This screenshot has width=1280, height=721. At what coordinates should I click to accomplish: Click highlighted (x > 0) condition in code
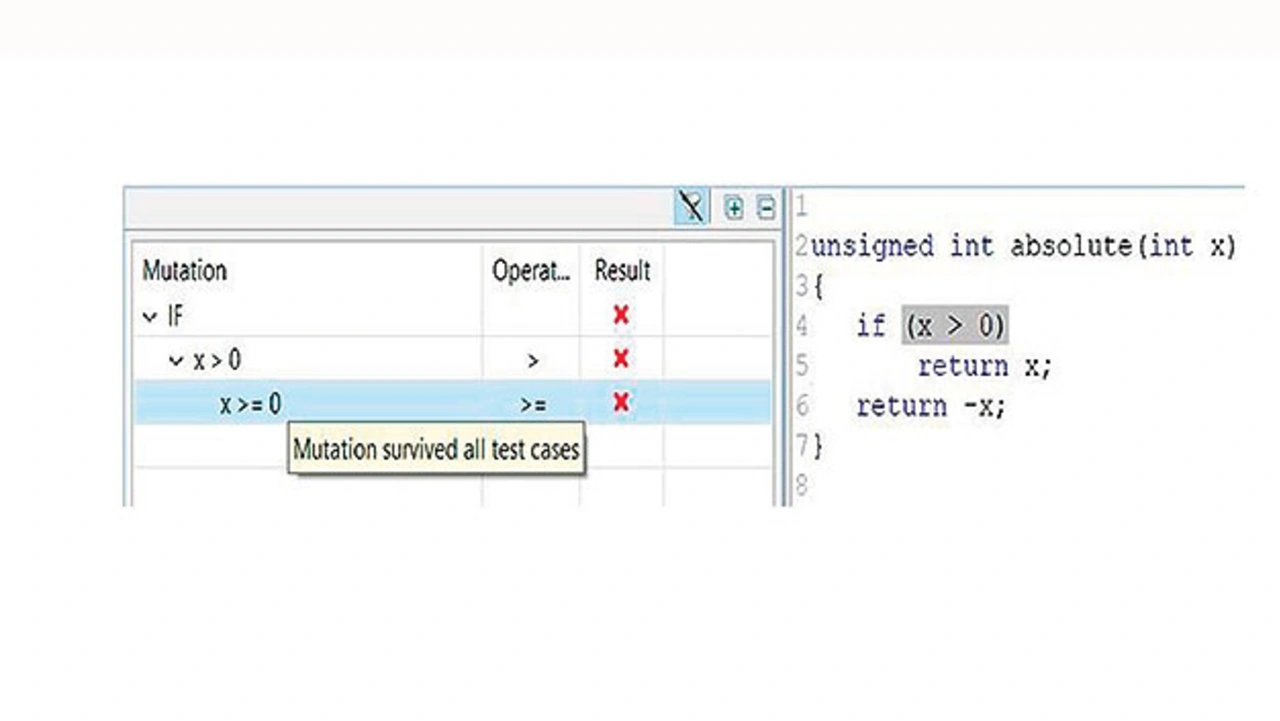coord(954,326)
